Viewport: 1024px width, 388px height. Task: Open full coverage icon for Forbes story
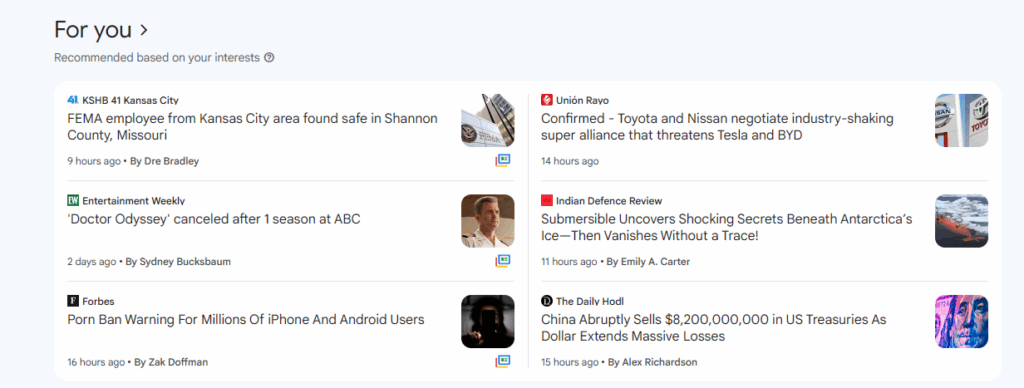(x=502, y=361)
